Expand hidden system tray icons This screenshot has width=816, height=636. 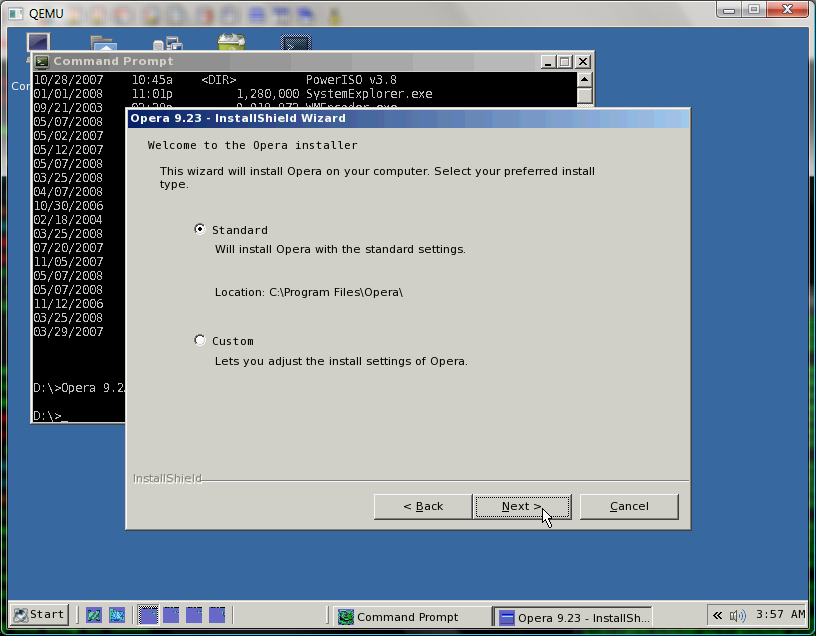point(717,615)
